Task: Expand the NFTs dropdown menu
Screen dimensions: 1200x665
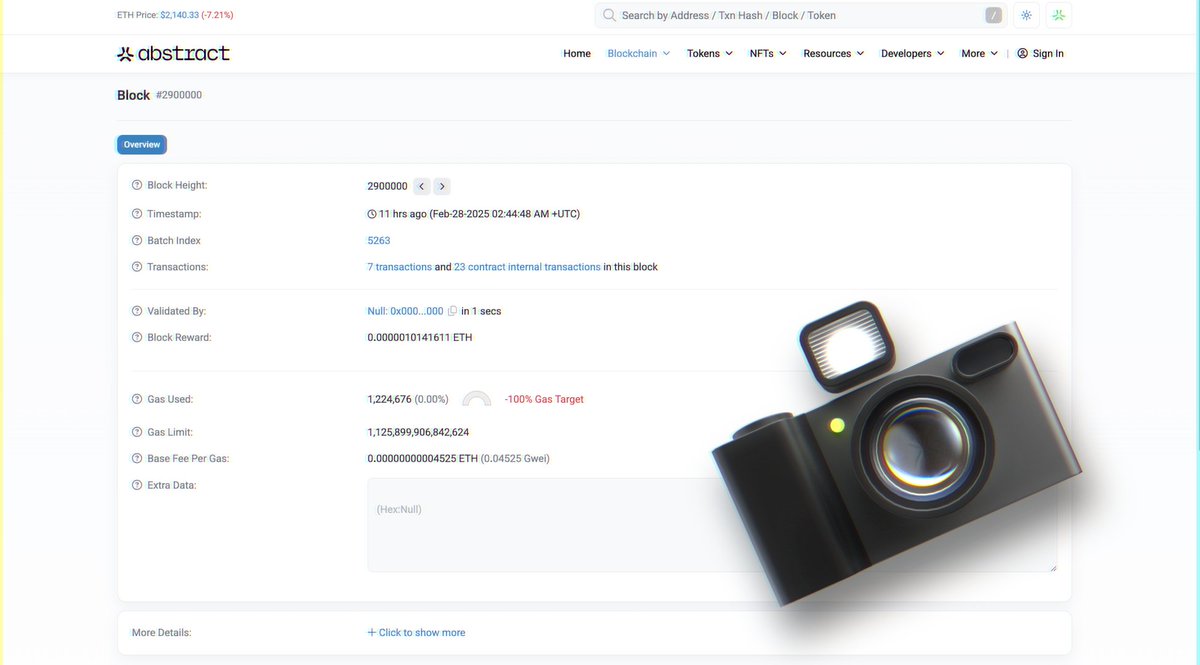Action: [x=768, y=53]
